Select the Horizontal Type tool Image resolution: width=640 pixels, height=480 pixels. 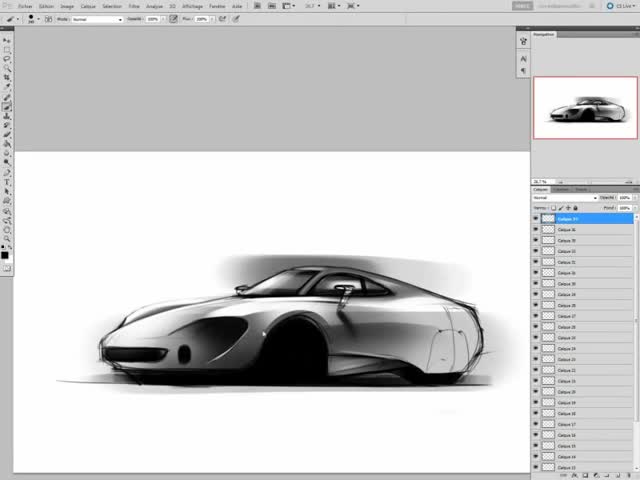click(7, 182)
